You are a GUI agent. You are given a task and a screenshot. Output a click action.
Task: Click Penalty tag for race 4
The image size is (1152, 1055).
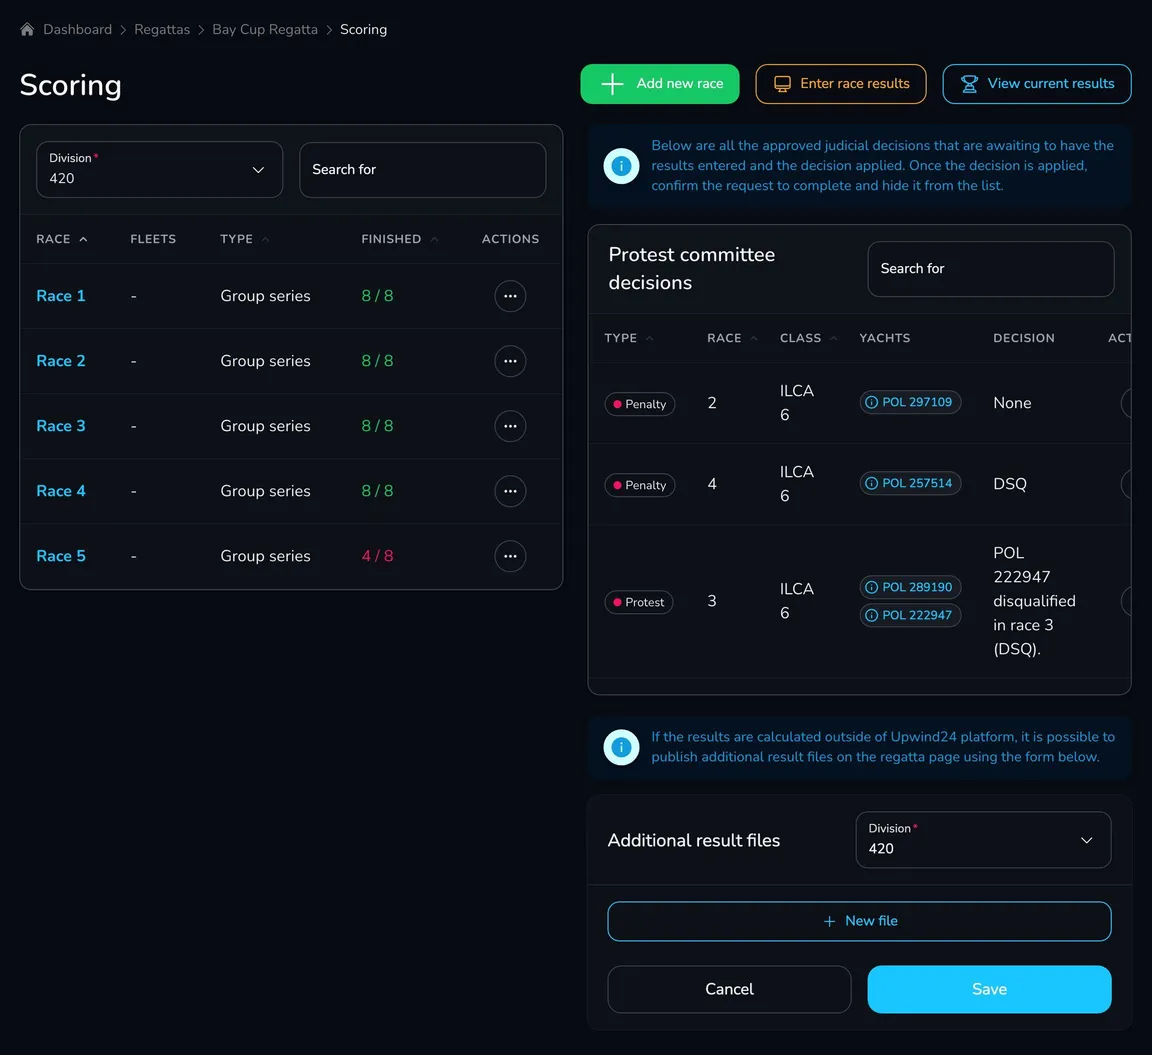(640, 485)
